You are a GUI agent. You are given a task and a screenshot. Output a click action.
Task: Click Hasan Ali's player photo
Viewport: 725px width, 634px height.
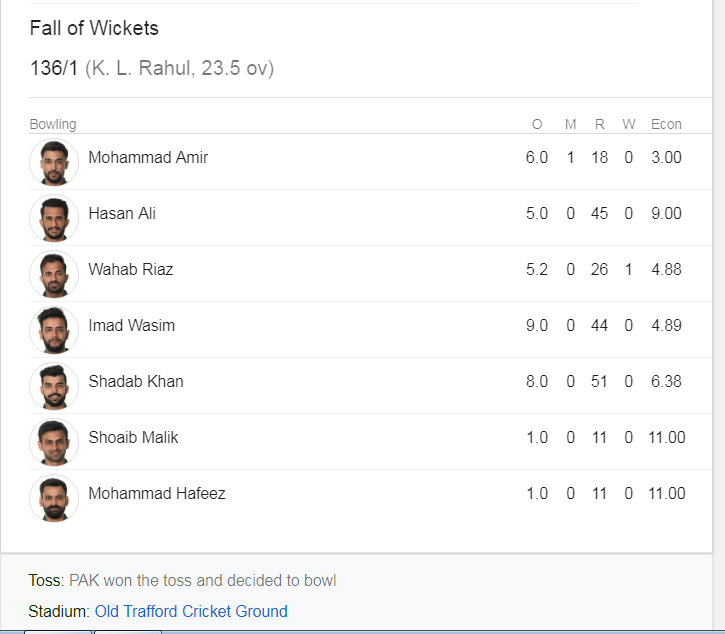pos(54,218)
